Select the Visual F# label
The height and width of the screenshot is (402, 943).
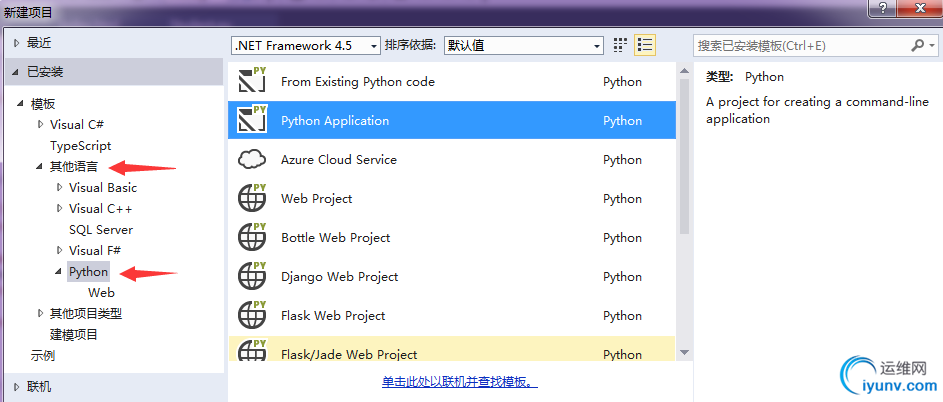point(95,250)
